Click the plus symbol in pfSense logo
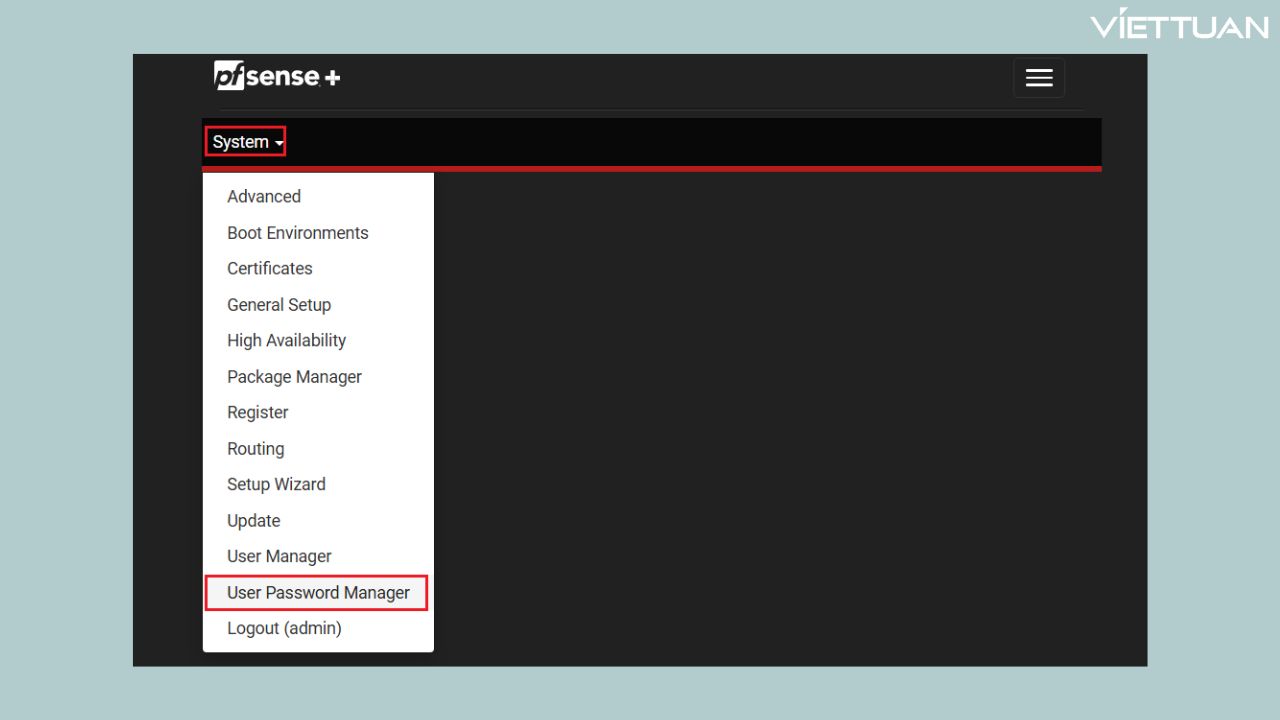The width and height of the screenshot is (1280, 720). tap(331, 77)
